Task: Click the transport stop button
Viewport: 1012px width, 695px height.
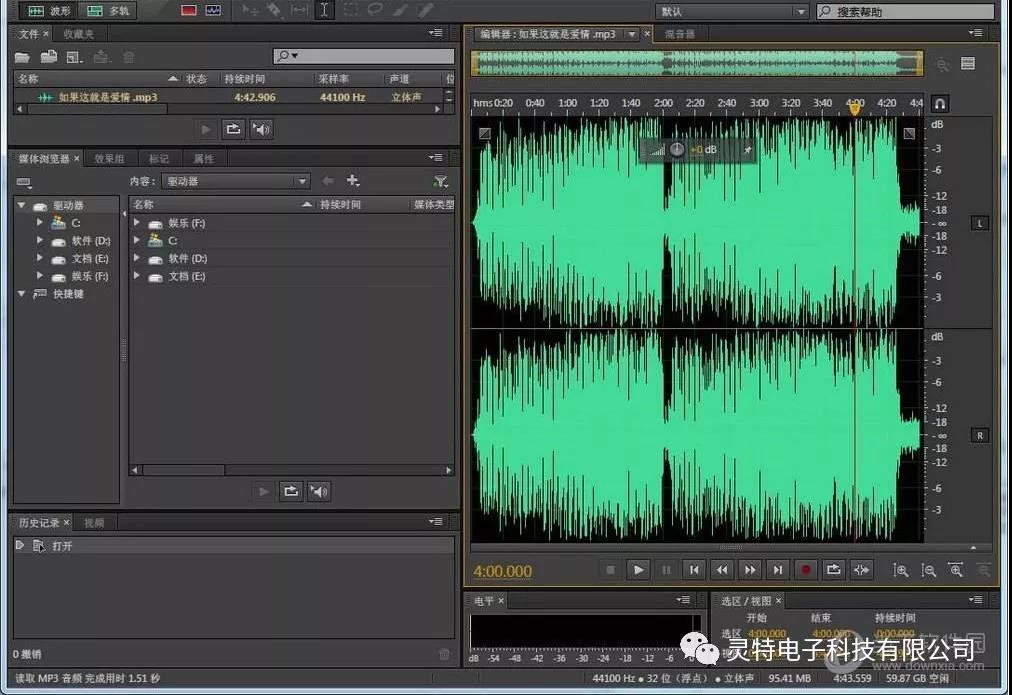Action: point(610,570)
